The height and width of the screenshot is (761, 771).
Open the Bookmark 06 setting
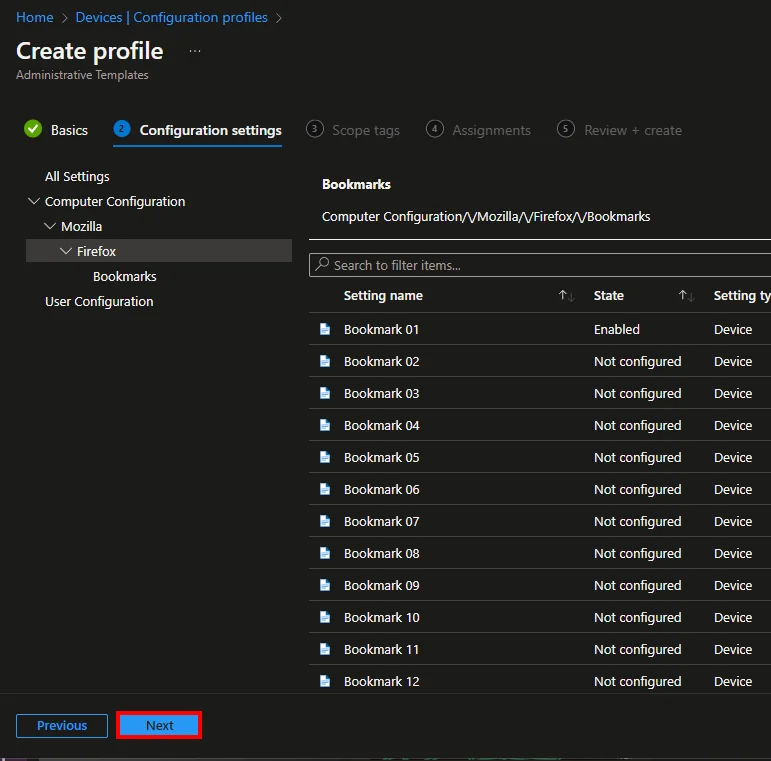[x=382, y=489]
